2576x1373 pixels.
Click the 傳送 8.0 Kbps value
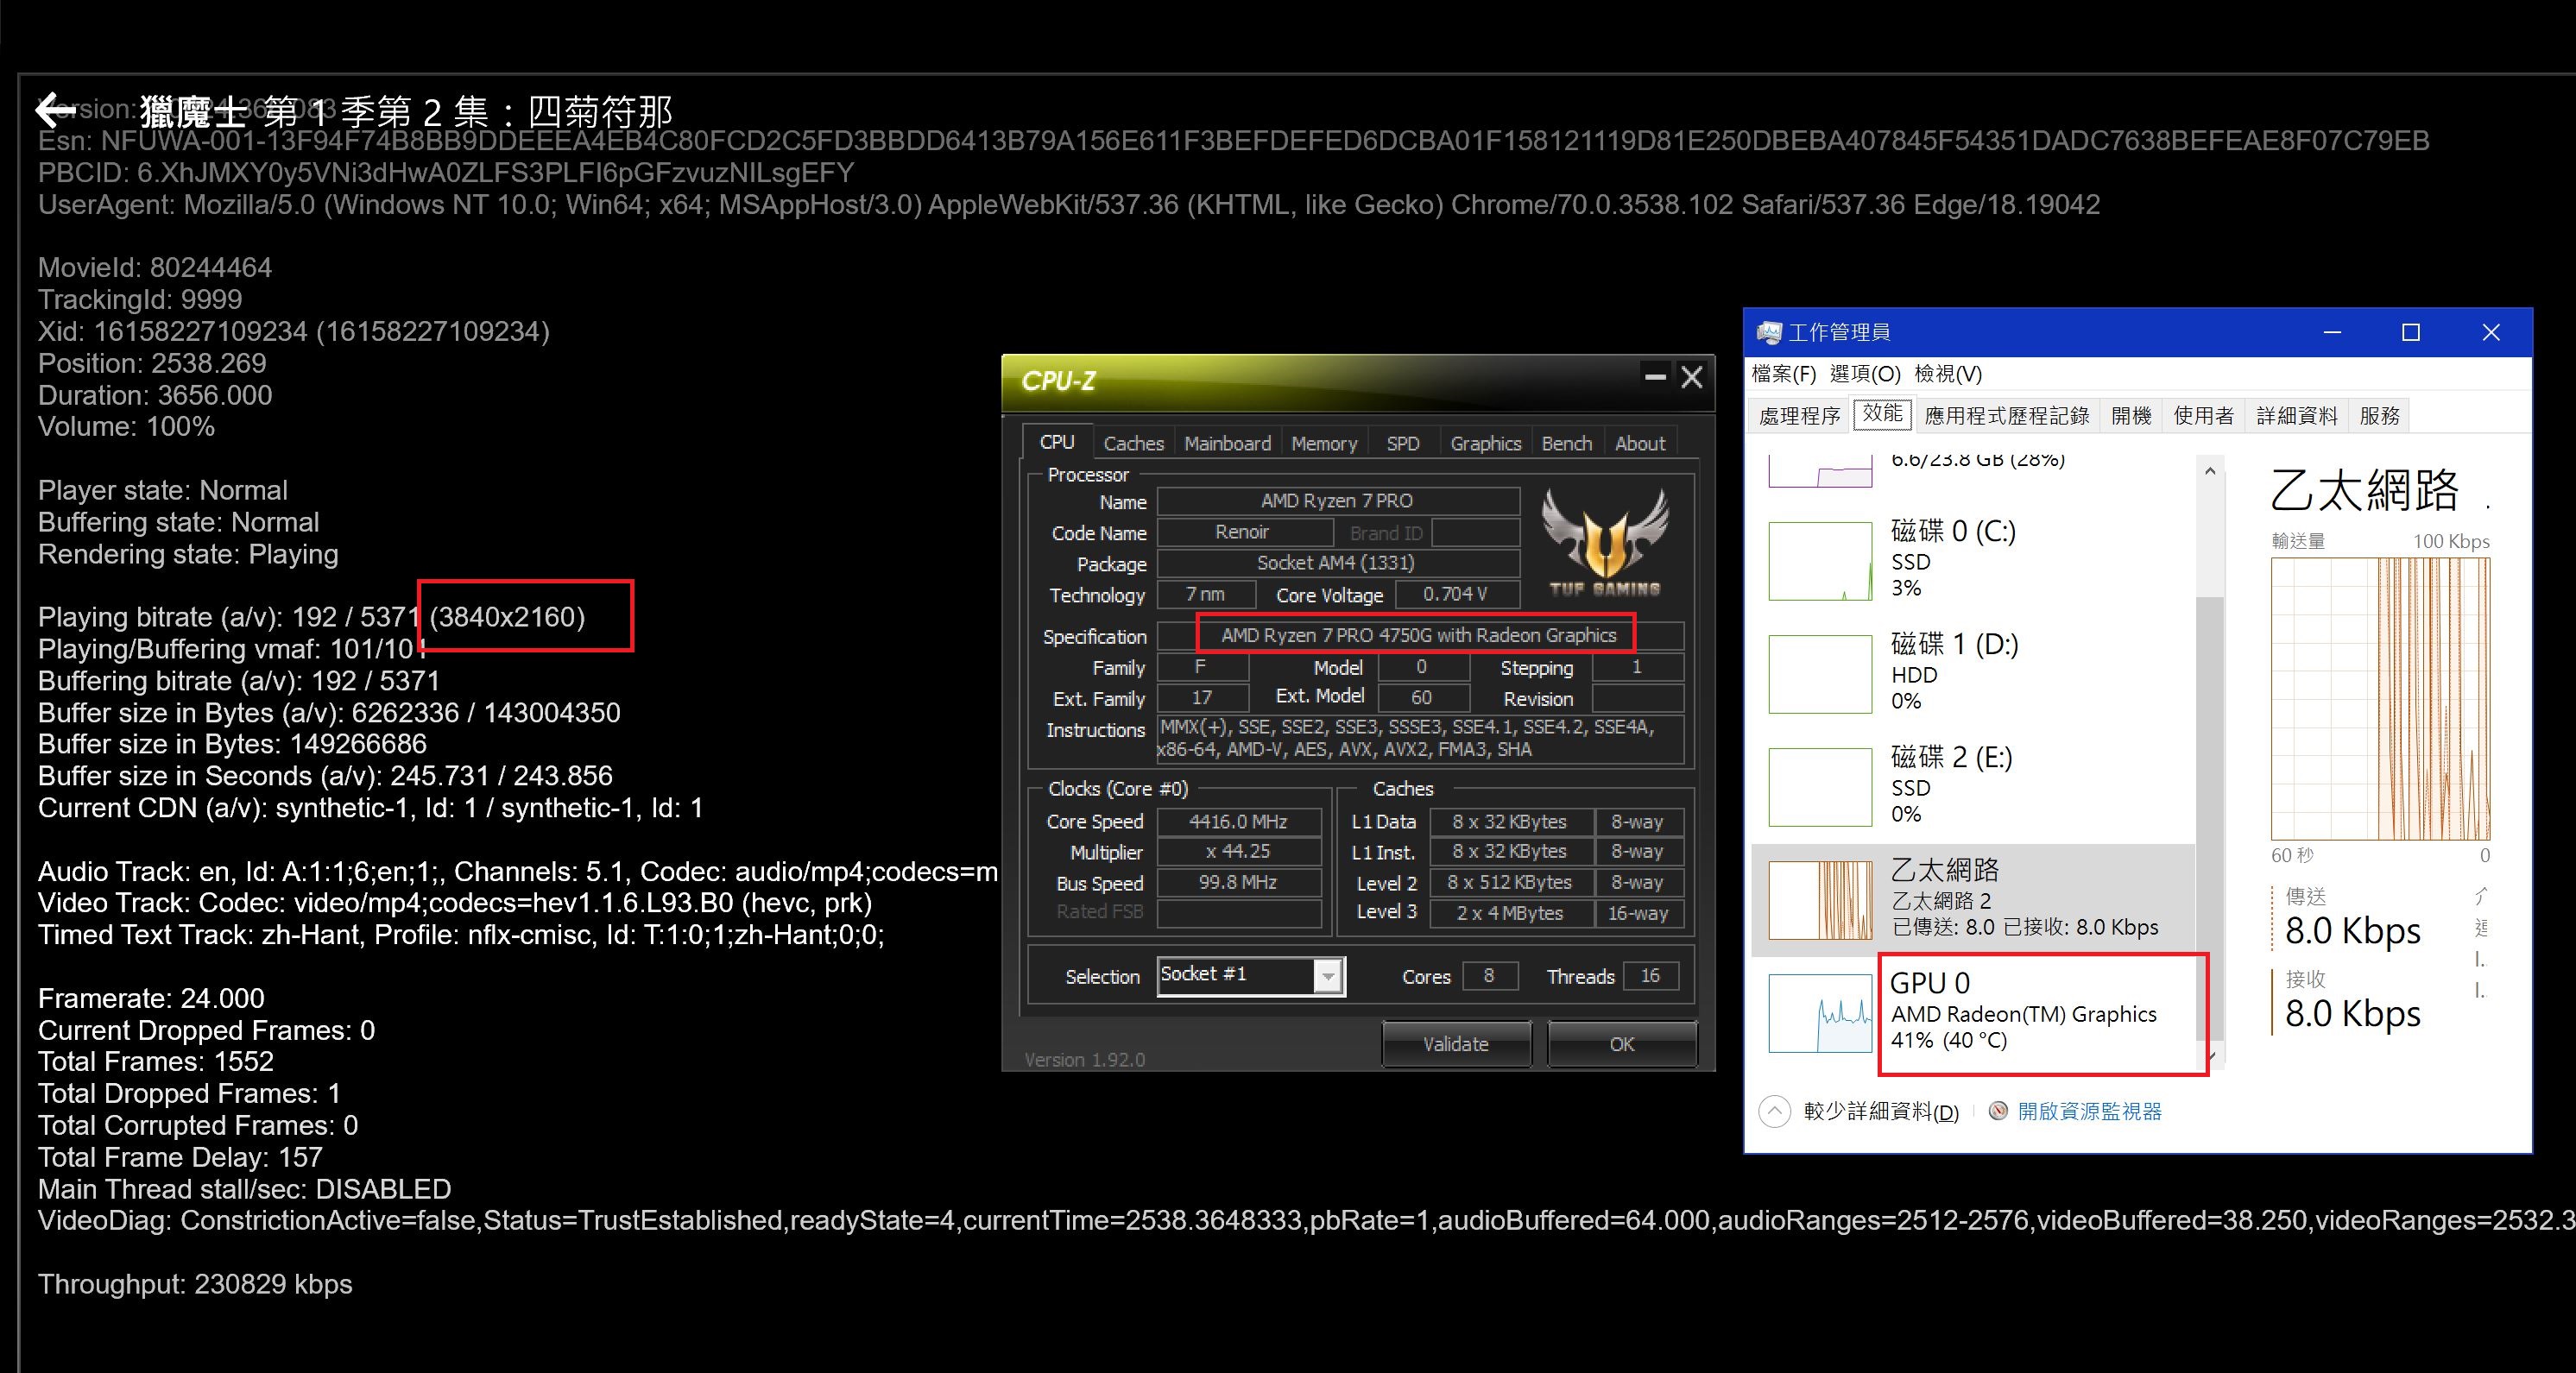tap(2352, 931)
